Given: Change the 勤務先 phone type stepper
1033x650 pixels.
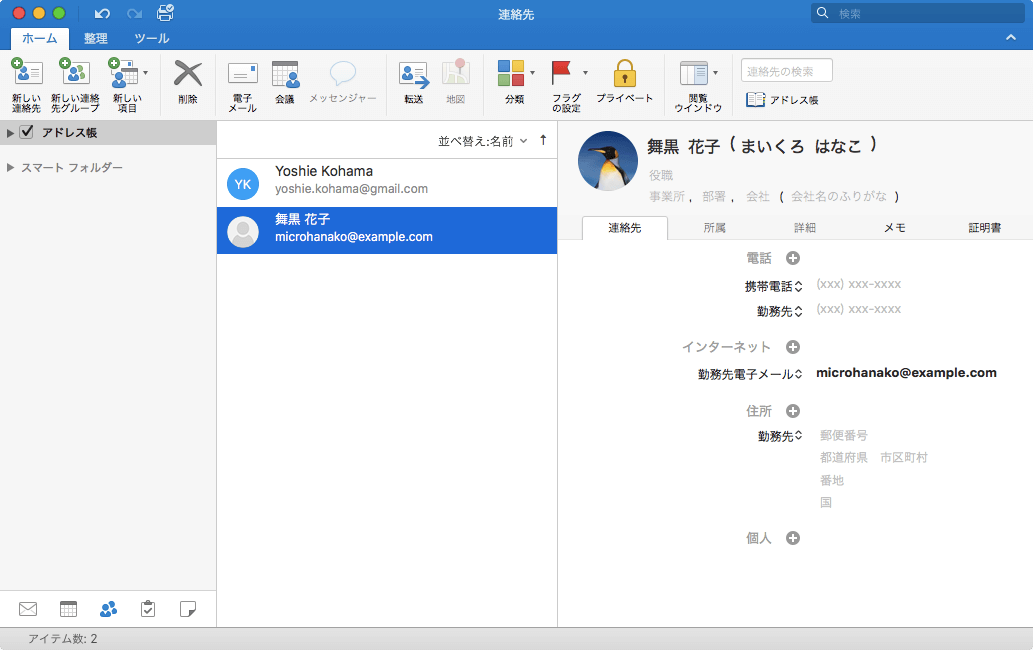Looking at the screenshot, I should click(x=798, y=311).
